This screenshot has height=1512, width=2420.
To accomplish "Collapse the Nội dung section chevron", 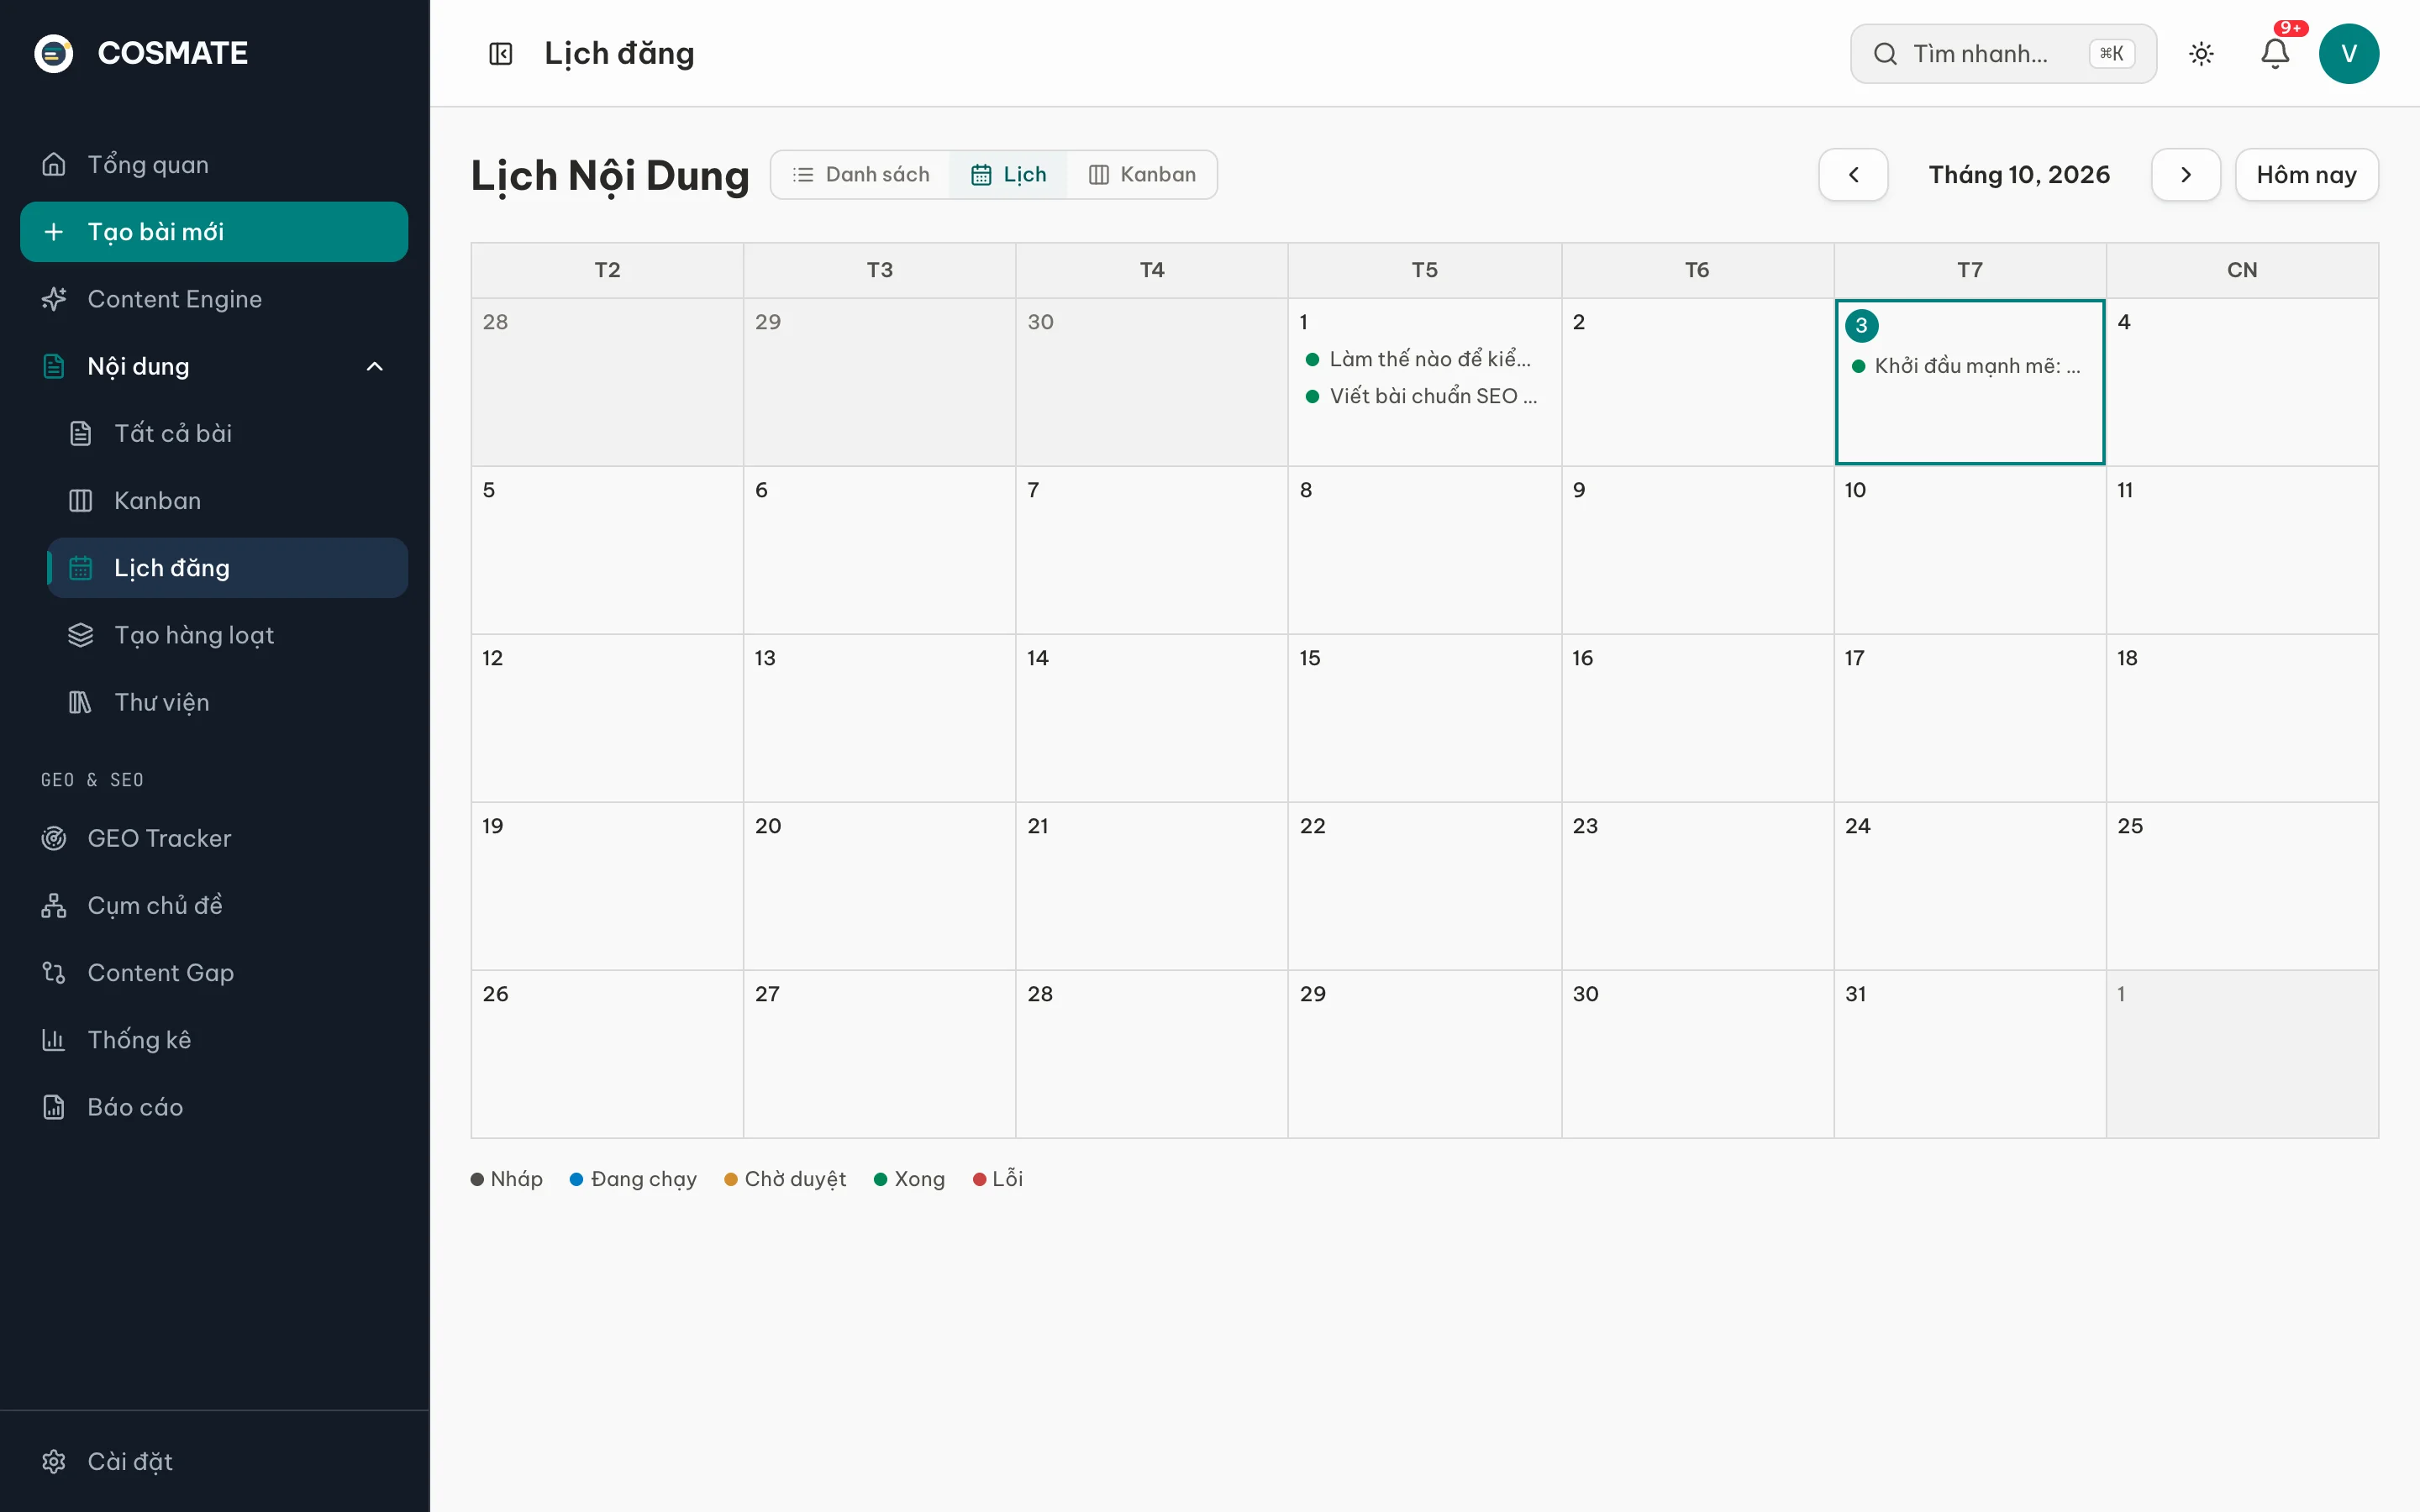I will click(x=375, y=366).
